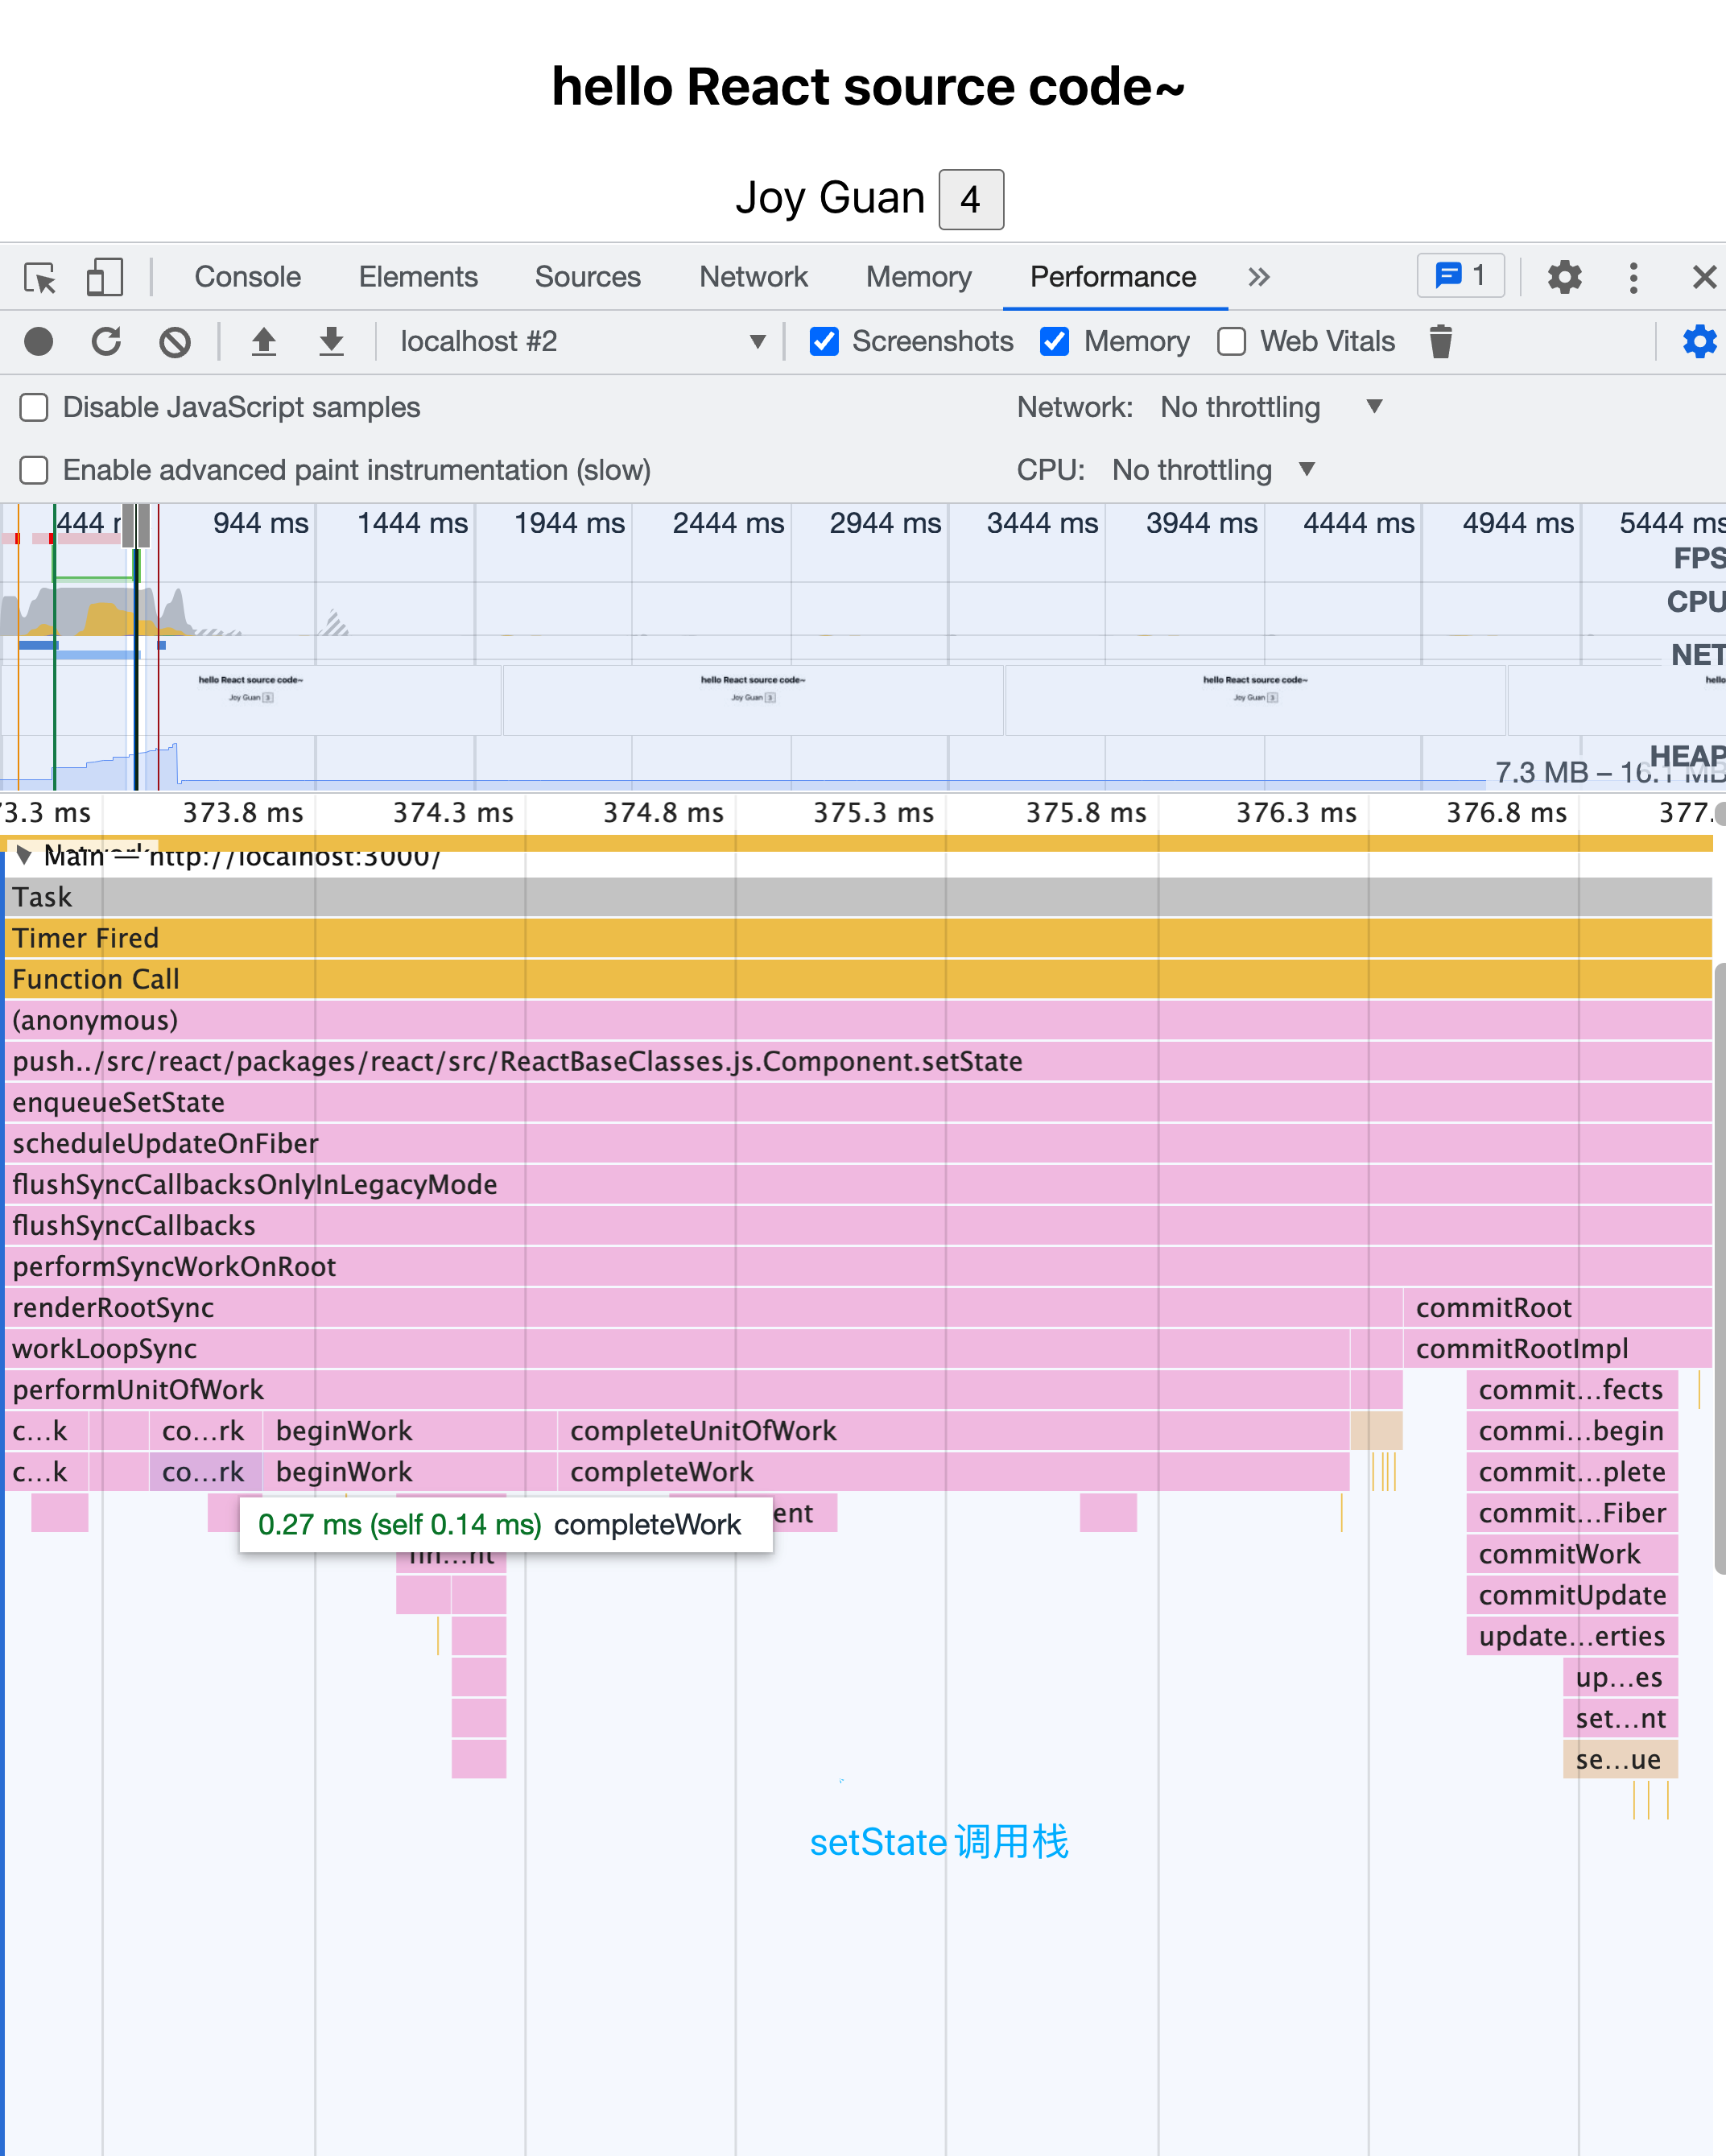
Task: Select the enqueueSetState bar
Action: click(x=859, y=1102)
